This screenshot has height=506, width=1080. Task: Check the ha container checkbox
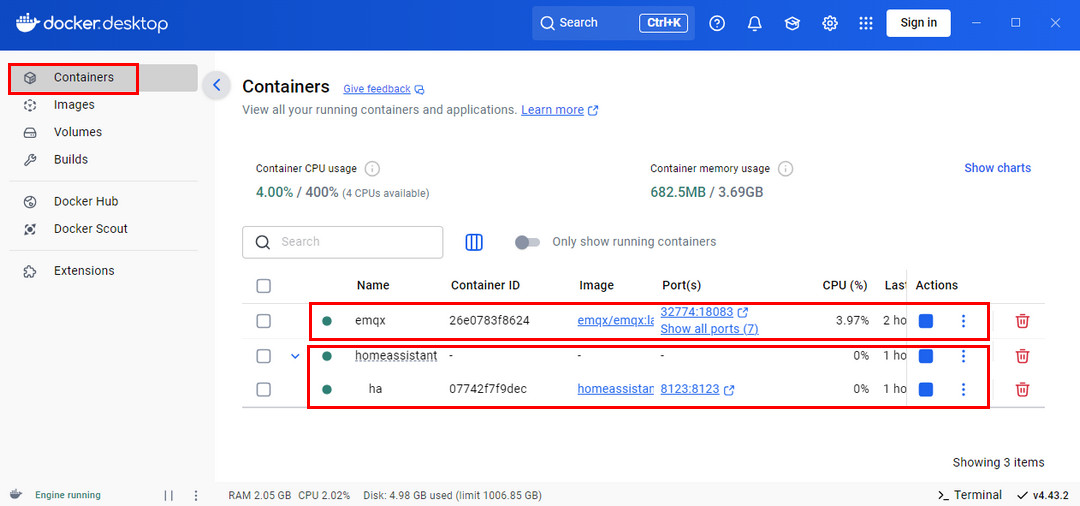tap(263, 390)
